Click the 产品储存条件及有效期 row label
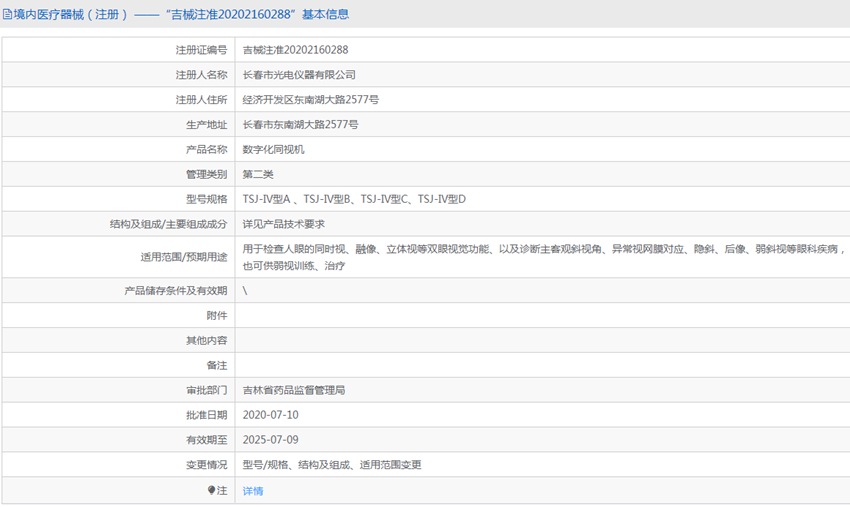Image resolution: width=850 pixels, height=507 pixels. 175,290
